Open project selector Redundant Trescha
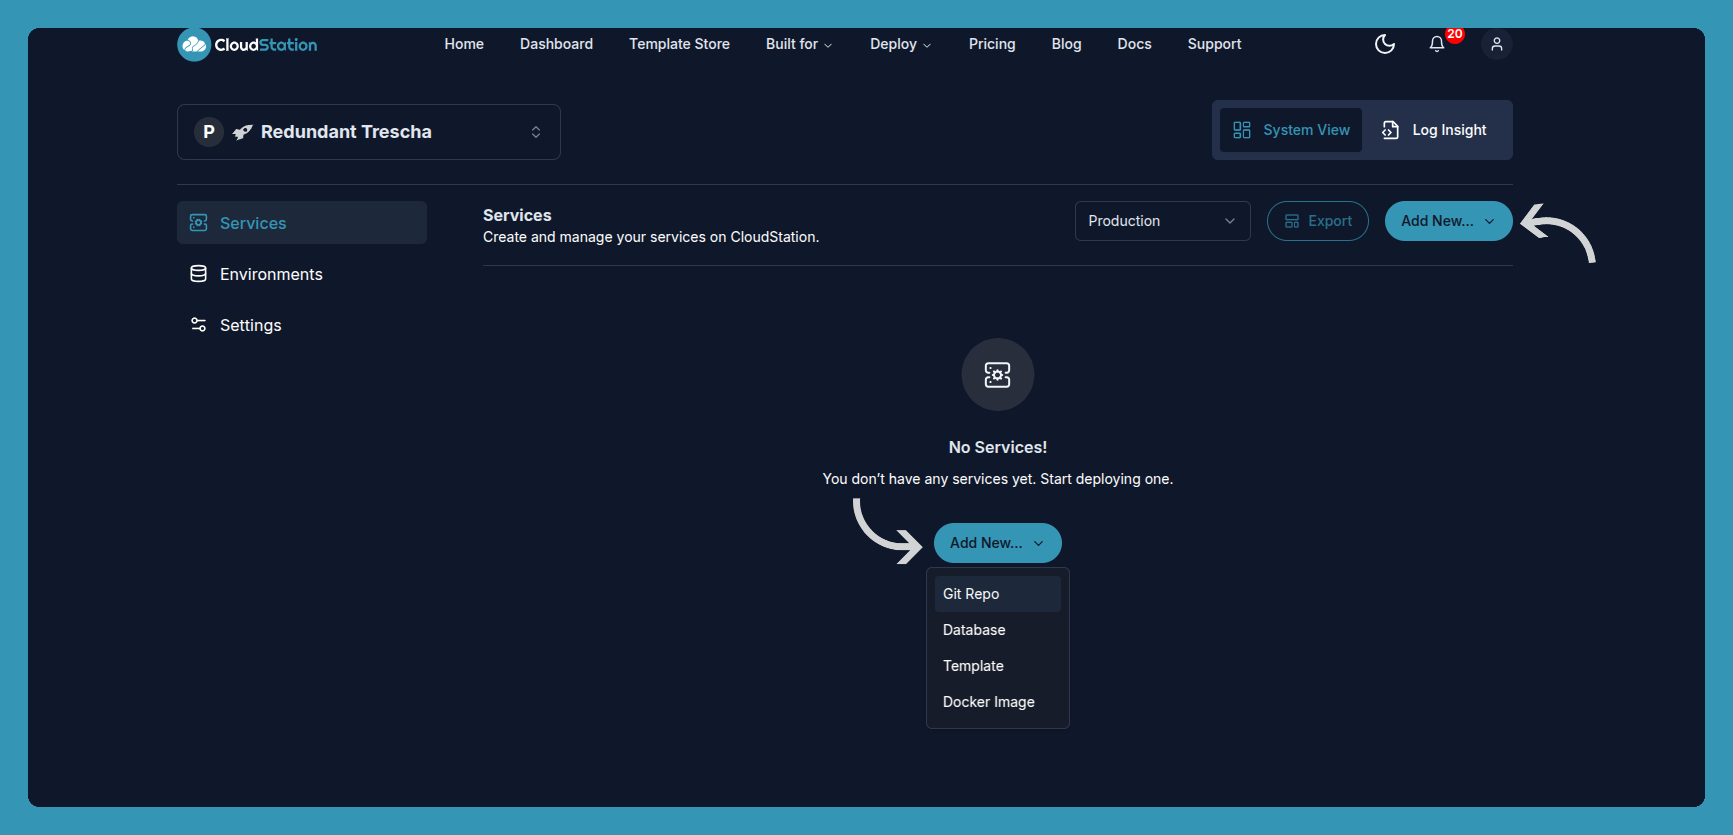1733x835 pixels. coord(369,132)
